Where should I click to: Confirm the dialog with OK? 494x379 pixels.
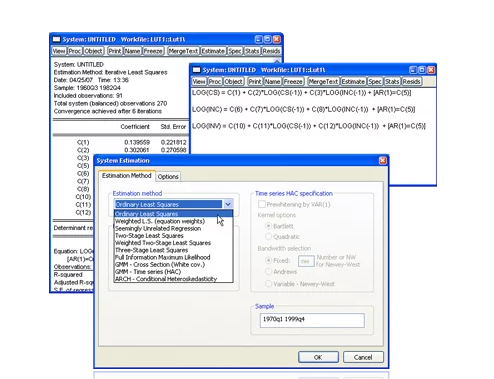click(318, 357)
